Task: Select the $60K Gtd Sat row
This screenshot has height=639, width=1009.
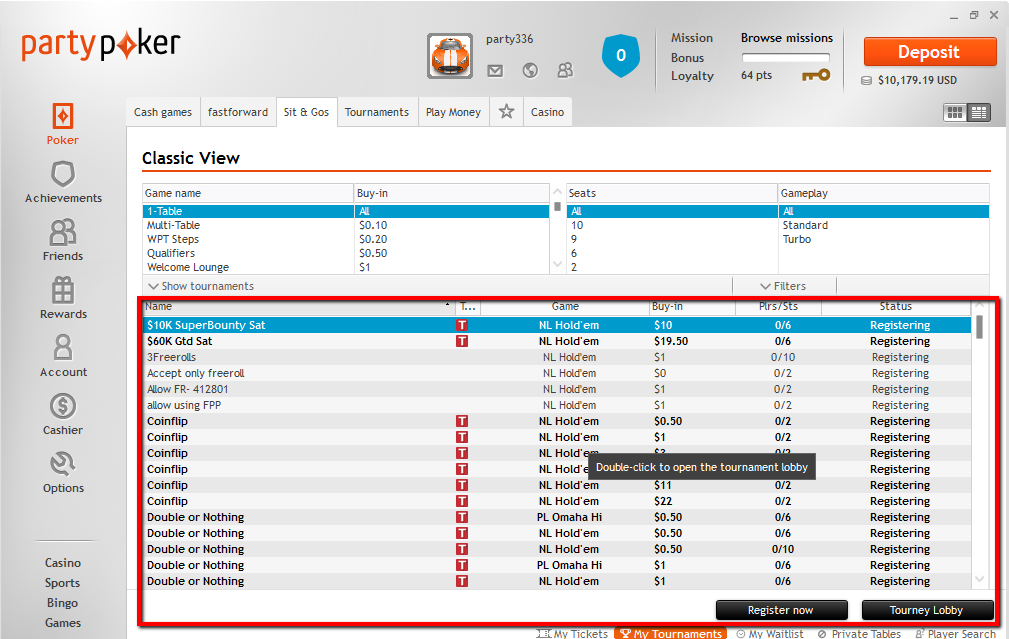Action: pyautogui.click(x=557, y=341)
